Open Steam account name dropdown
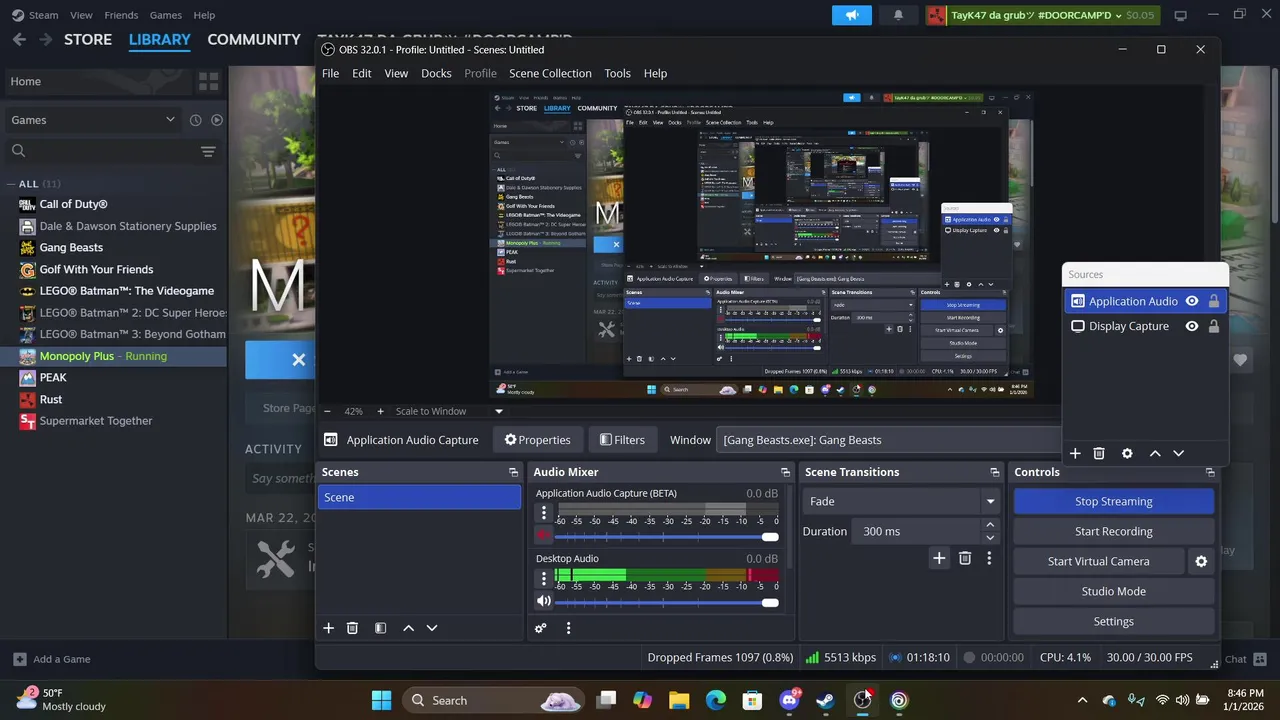This screenshot has width=1280, height=720. pyautogui.click(x=1041, y=15)
